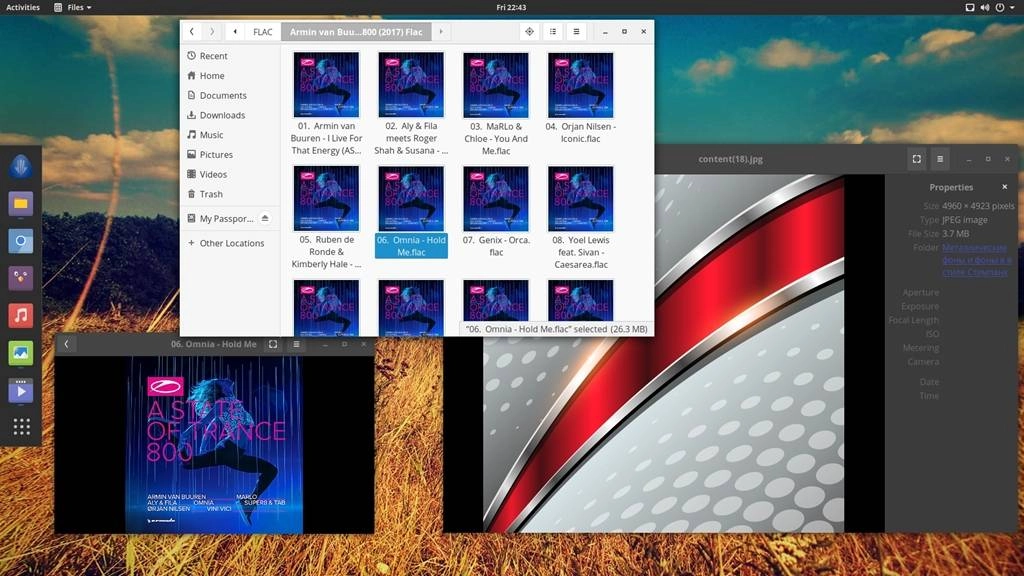The width and height of the screenshot is (1024, 576).
Task: Select the Armin van Buu...800 (2017) Flac path button
Action: [x=356, y=31]
